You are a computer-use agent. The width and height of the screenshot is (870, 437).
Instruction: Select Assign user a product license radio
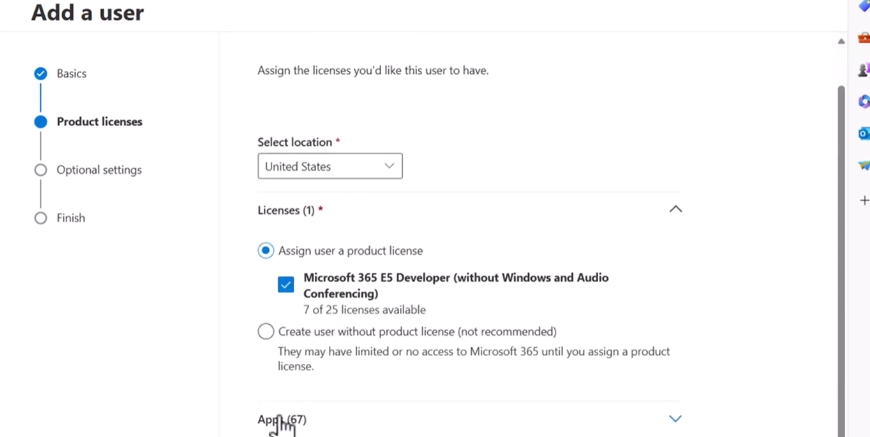click(266, 251)
